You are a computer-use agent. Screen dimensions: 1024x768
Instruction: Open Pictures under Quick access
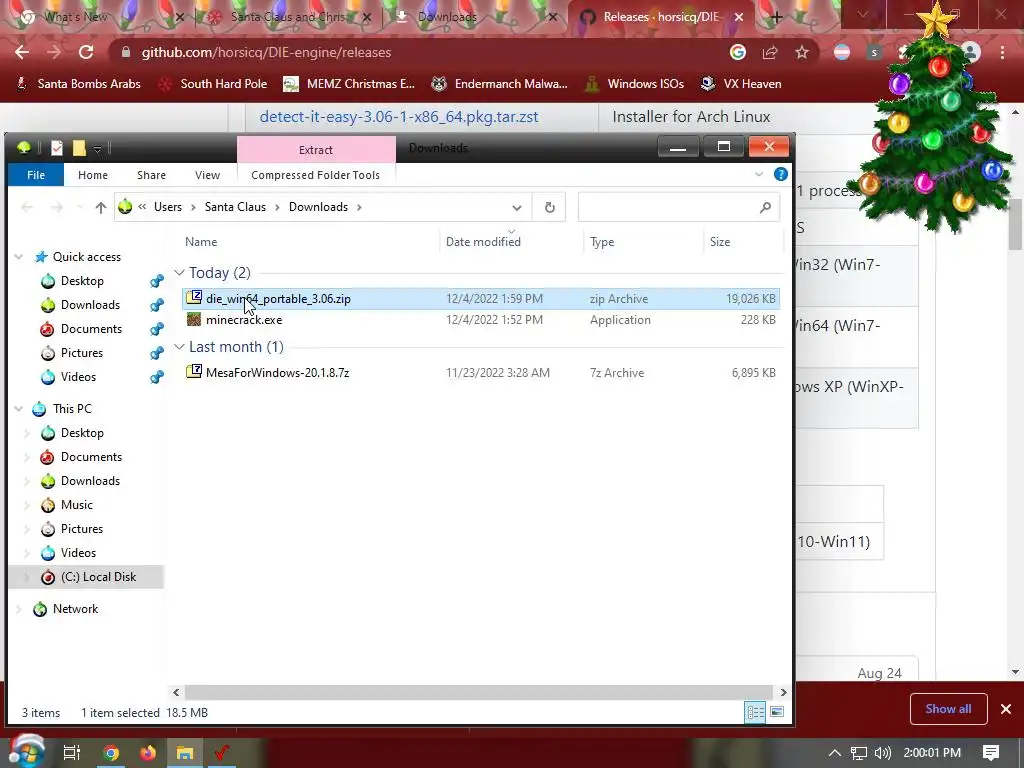coord(82,353)
